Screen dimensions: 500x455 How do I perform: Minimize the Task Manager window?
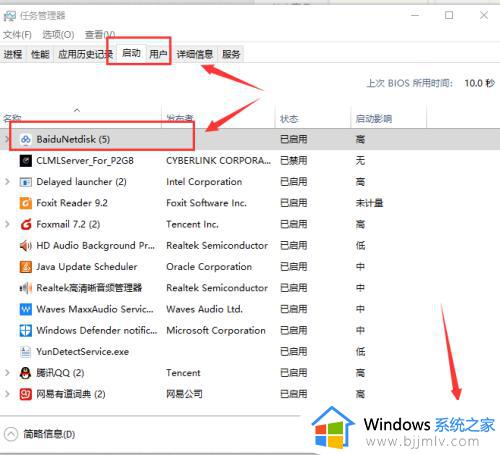415,15
